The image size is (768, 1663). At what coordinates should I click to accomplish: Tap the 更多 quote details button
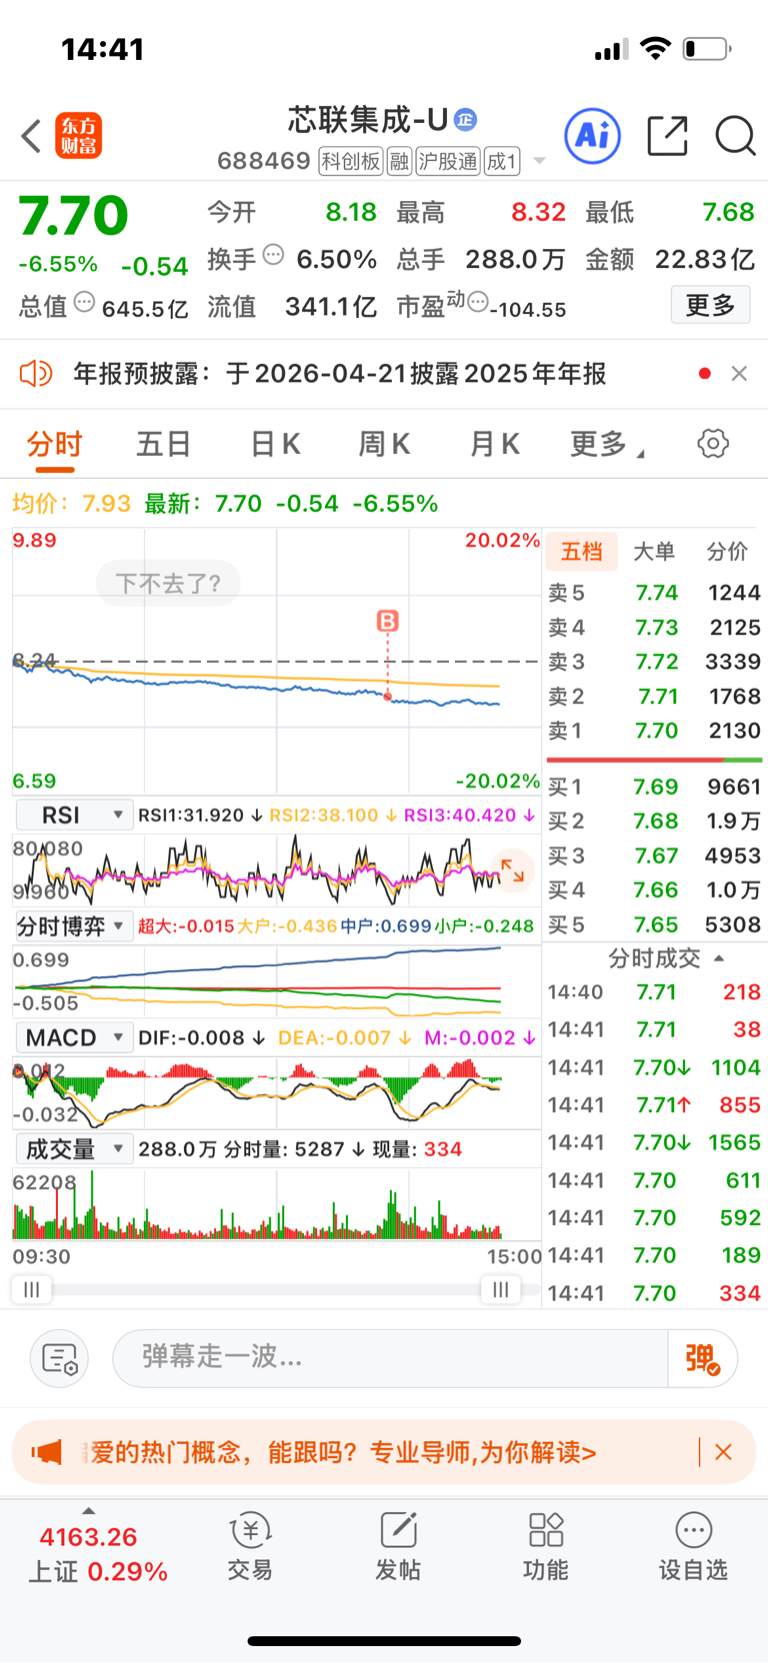(x=710, y=305)
